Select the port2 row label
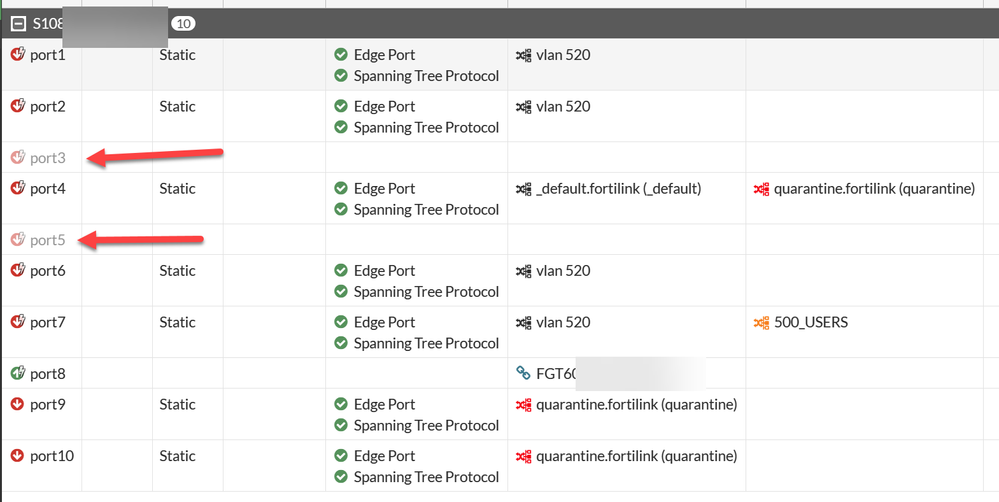 pyautogui.click(x=47, y=107)
